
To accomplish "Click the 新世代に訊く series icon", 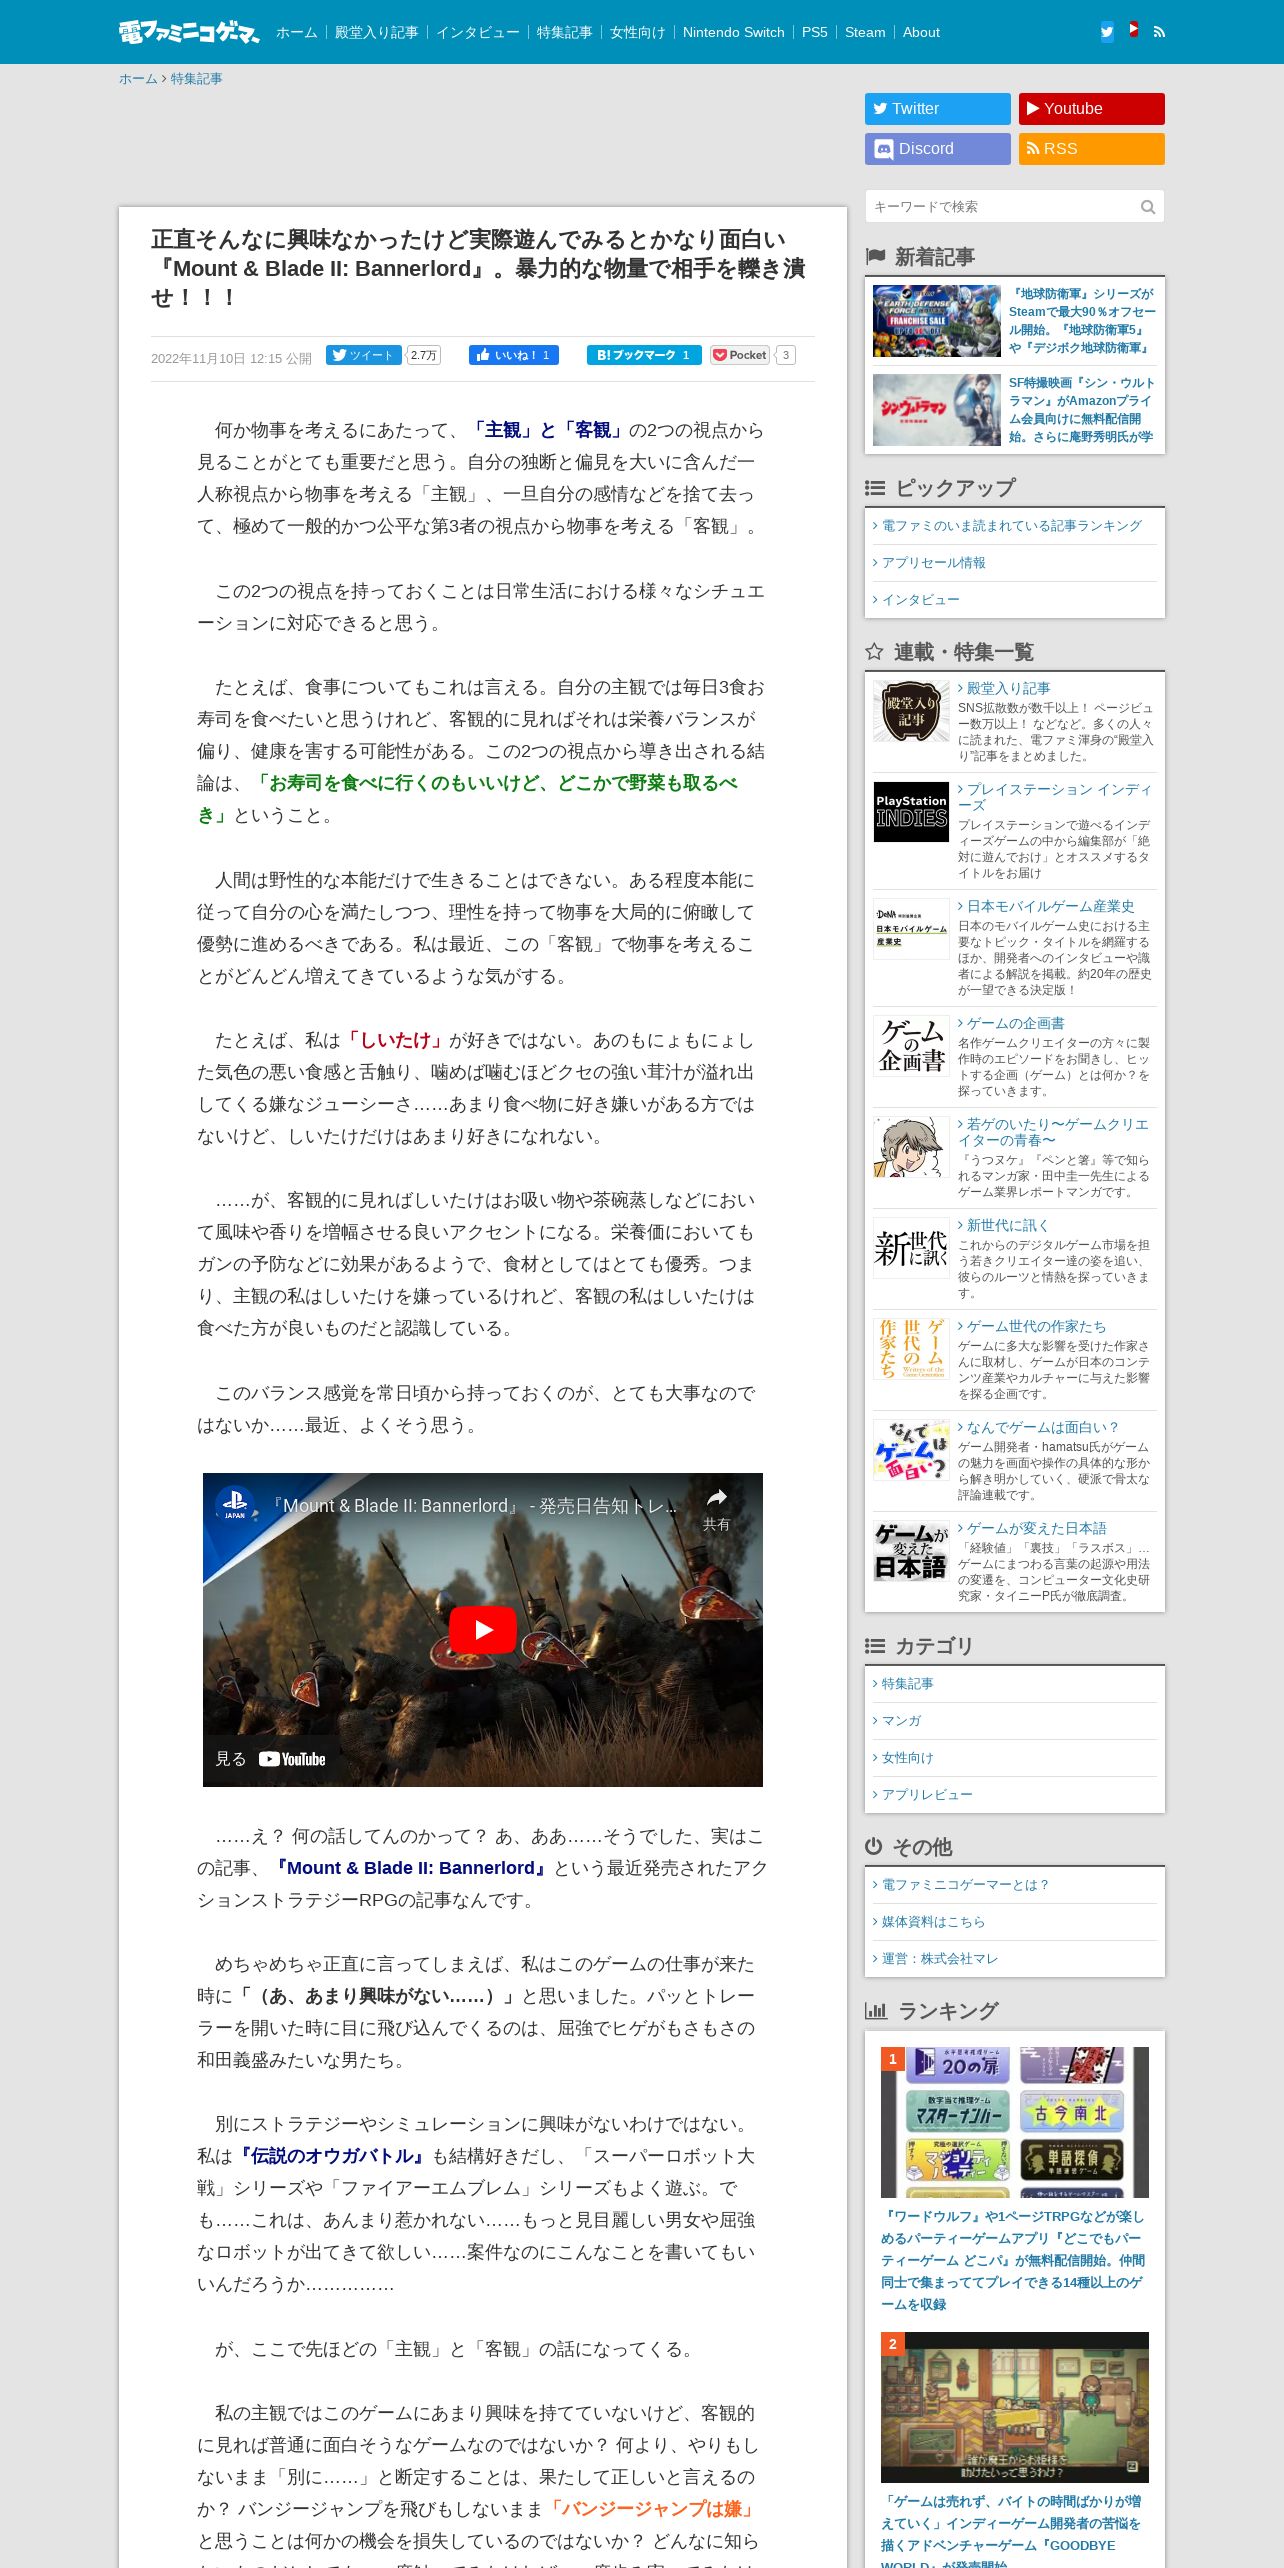I will pyautogui.click(x=911, y=1247).
